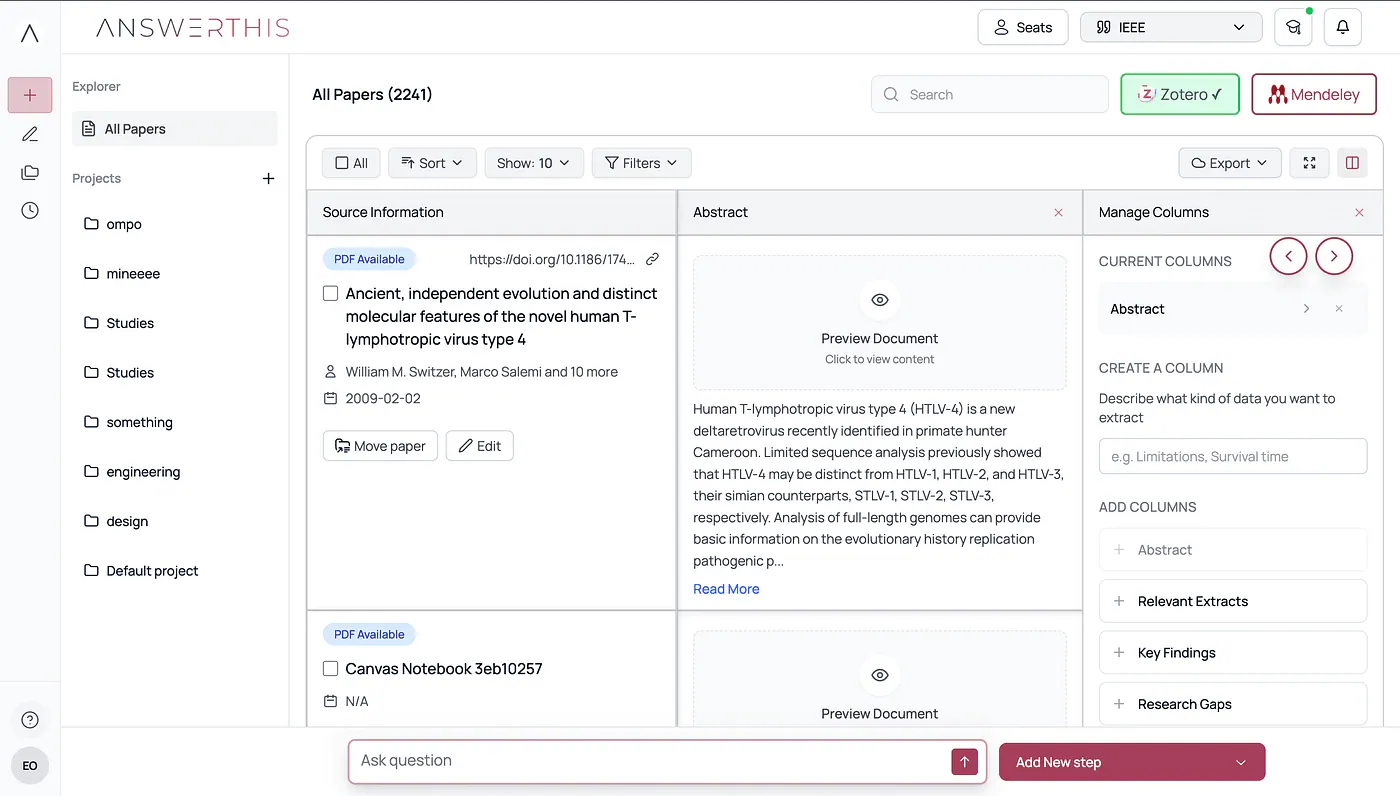Open the Export dropdown

point(1230,163)
